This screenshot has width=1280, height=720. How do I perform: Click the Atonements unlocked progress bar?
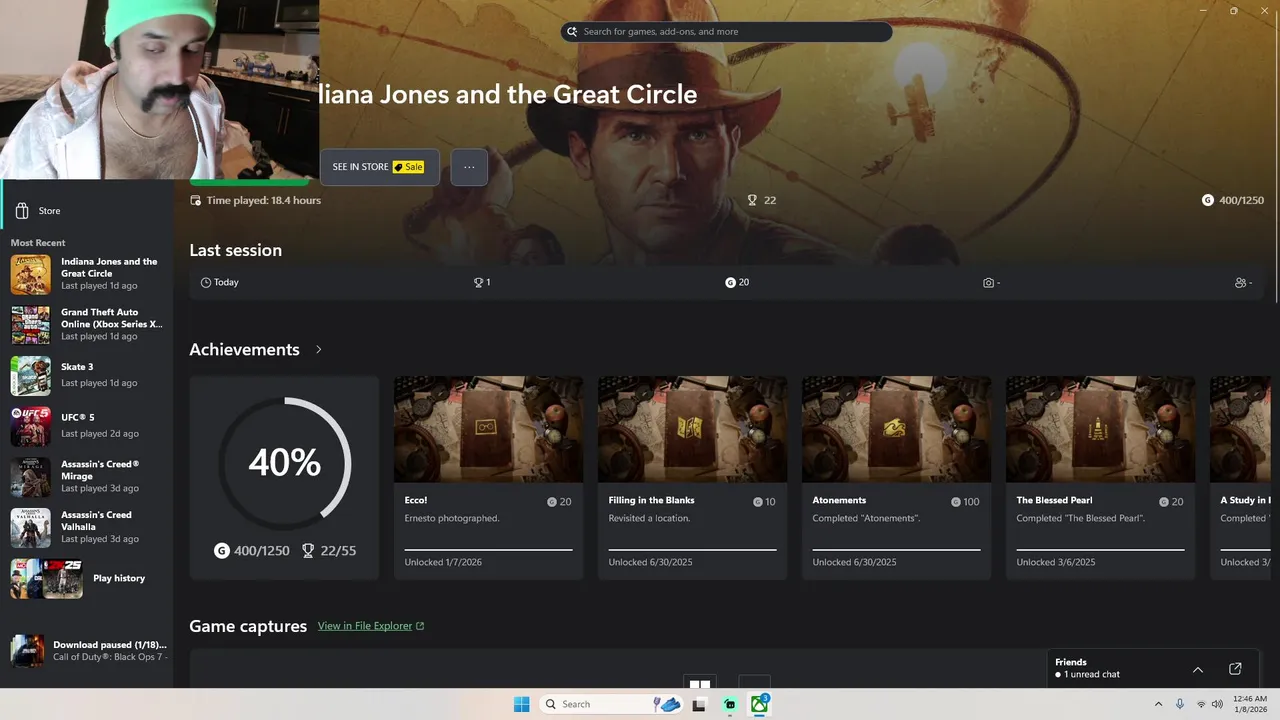[x=896, y=549]
